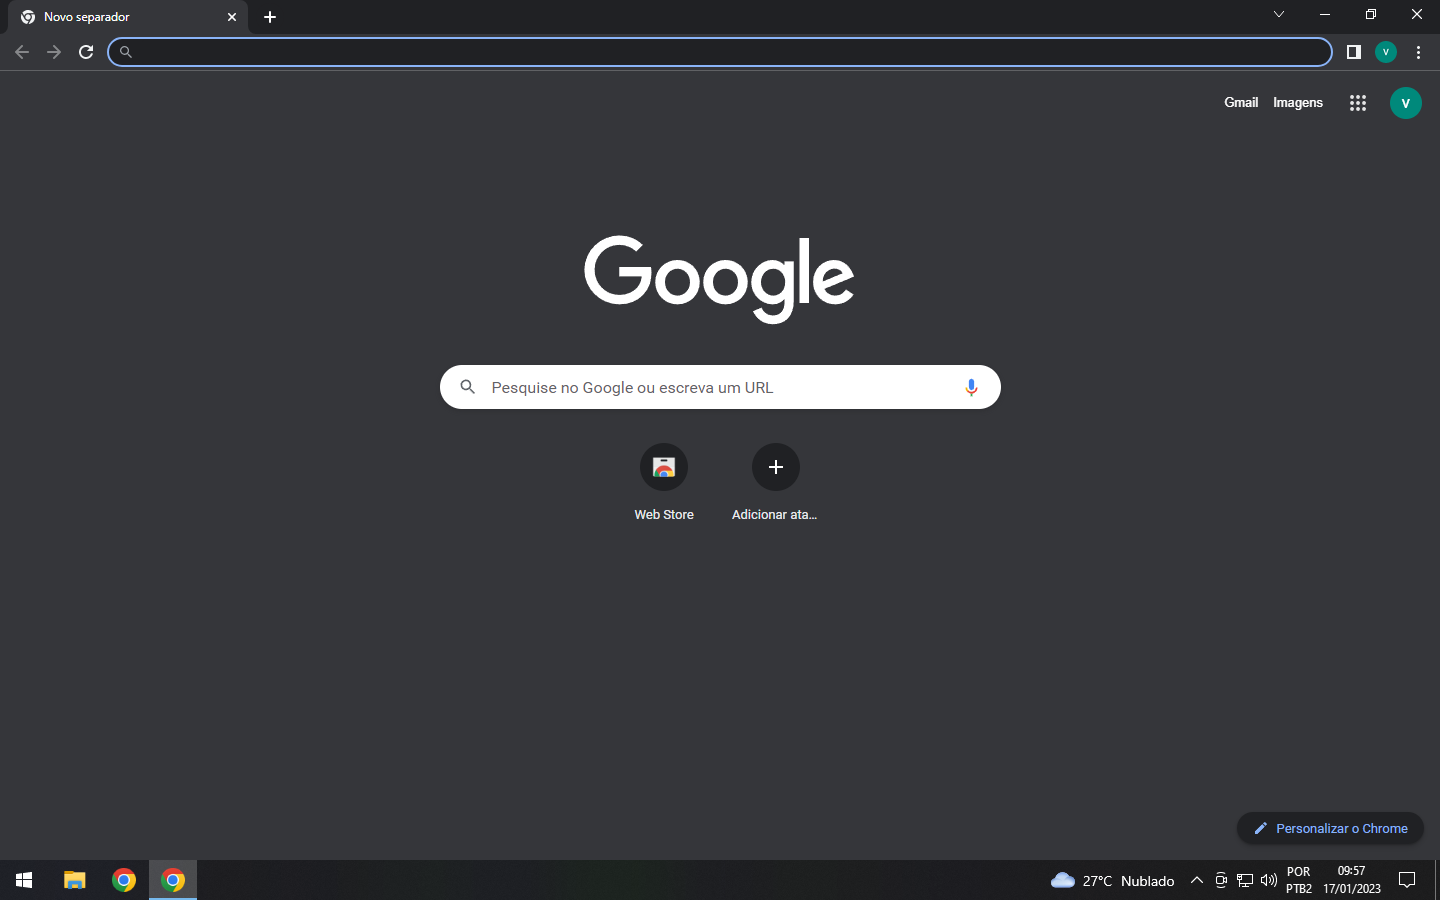
Task: Open the Google apps grid
Action: pyautogui.click(x=1358, y=103)
